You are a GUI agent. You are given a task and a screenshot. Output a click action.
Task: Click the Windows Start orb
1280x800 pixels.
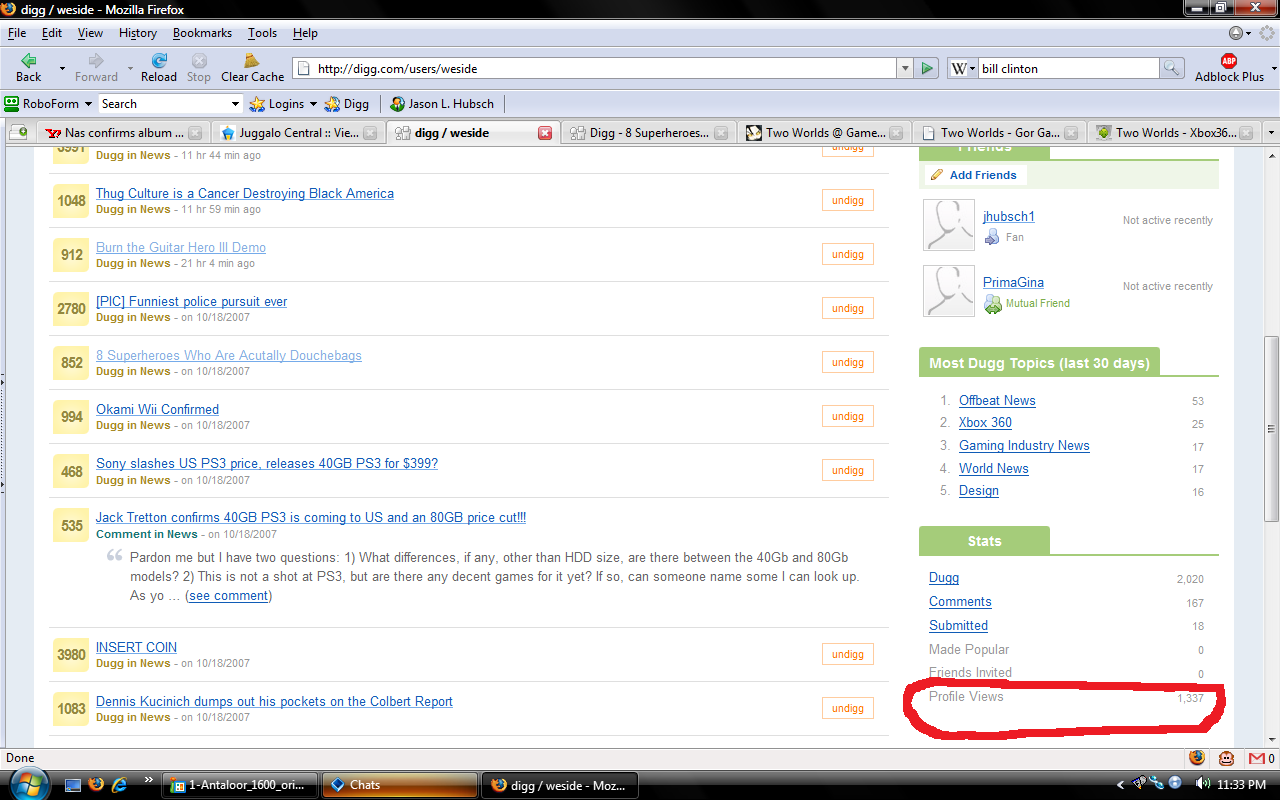point(29,783)
